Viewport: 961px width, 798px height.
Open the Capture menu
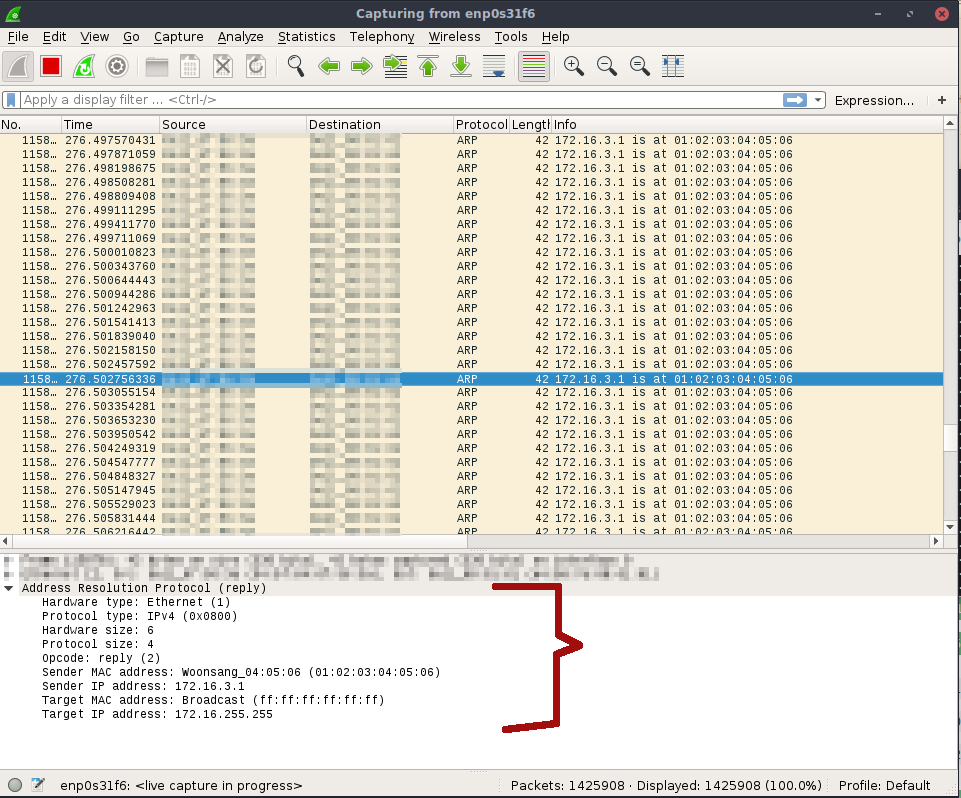pyautogui.click(x=178, y=37)
